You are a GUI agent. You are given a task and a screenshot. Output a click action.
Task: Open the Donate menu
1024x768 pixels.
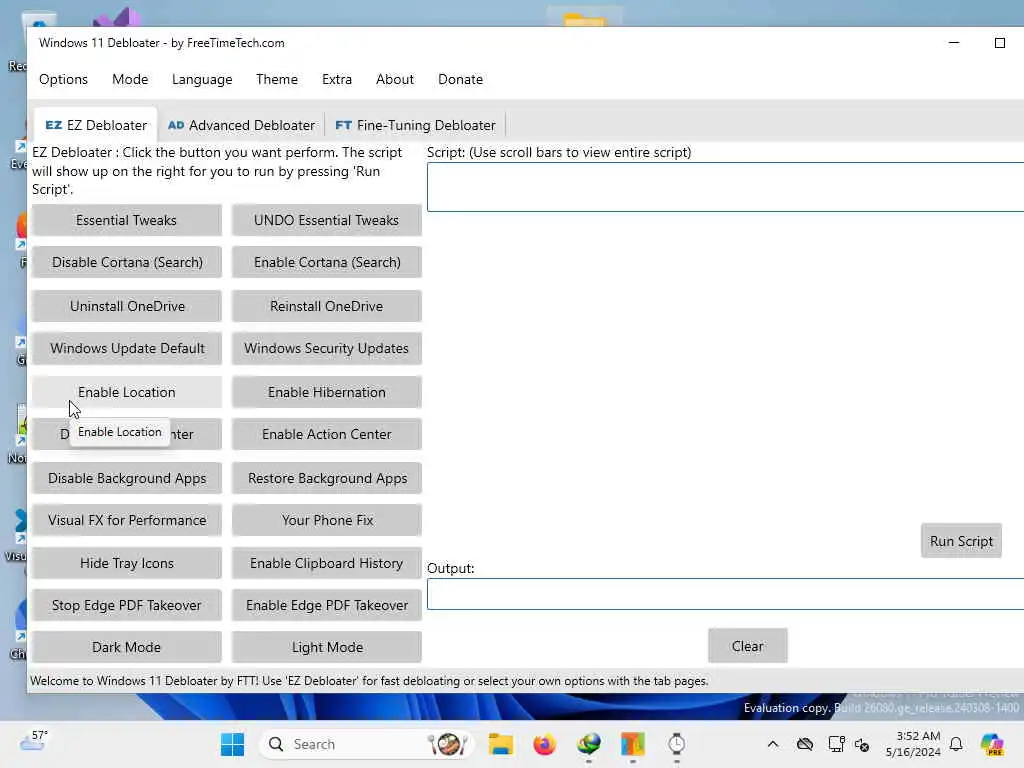[x=460, y=80]
